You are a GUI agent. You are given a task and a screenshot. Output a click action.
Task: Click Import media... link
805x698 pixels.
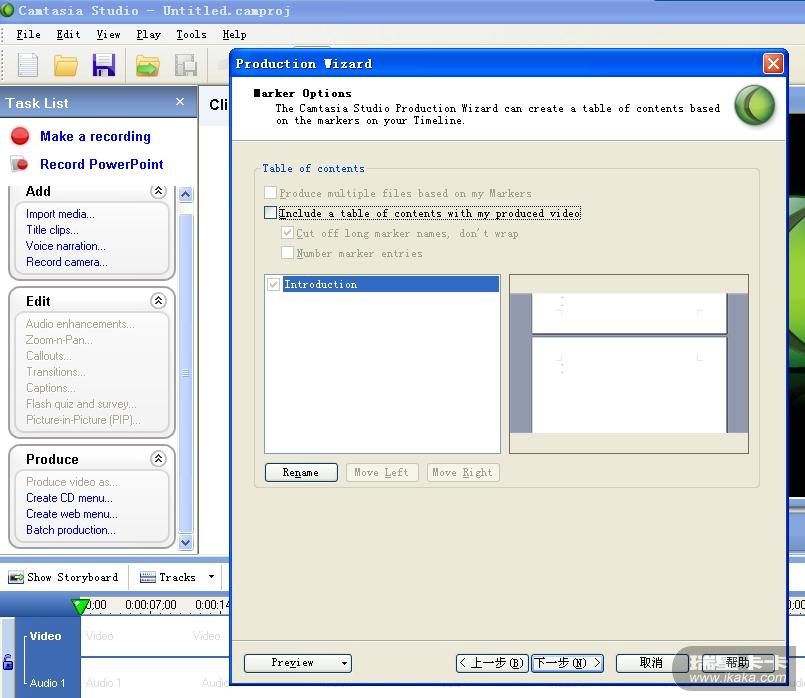click(60, 214)
